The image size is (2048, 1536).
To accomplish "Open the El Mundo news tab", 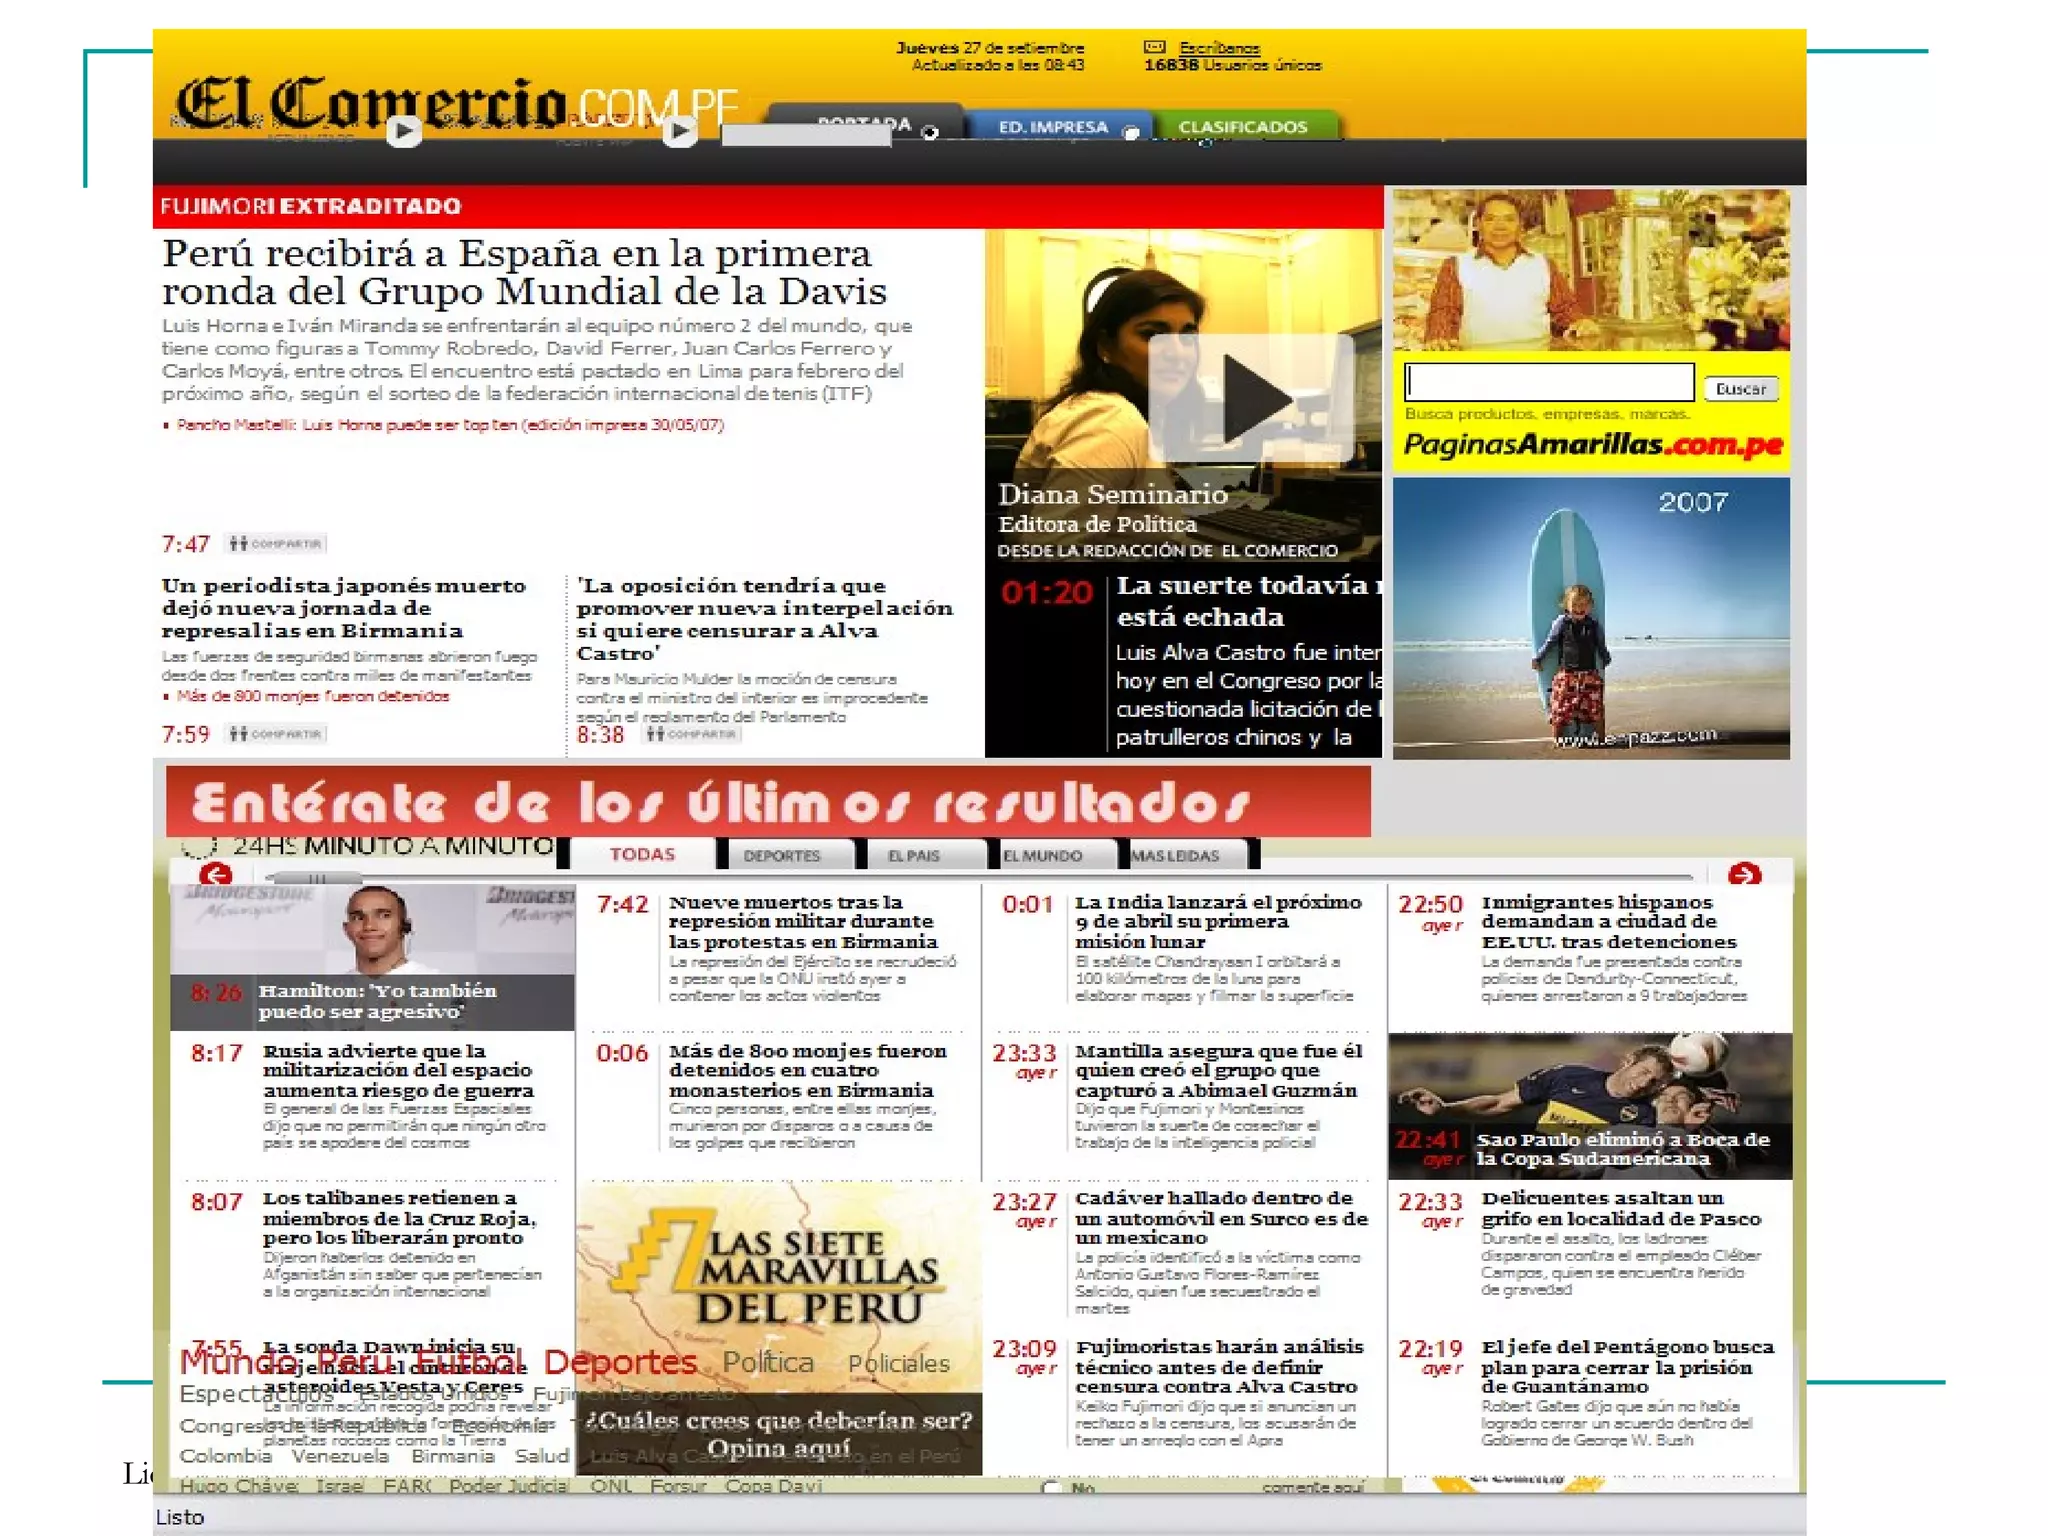I will coord(1042,855).
